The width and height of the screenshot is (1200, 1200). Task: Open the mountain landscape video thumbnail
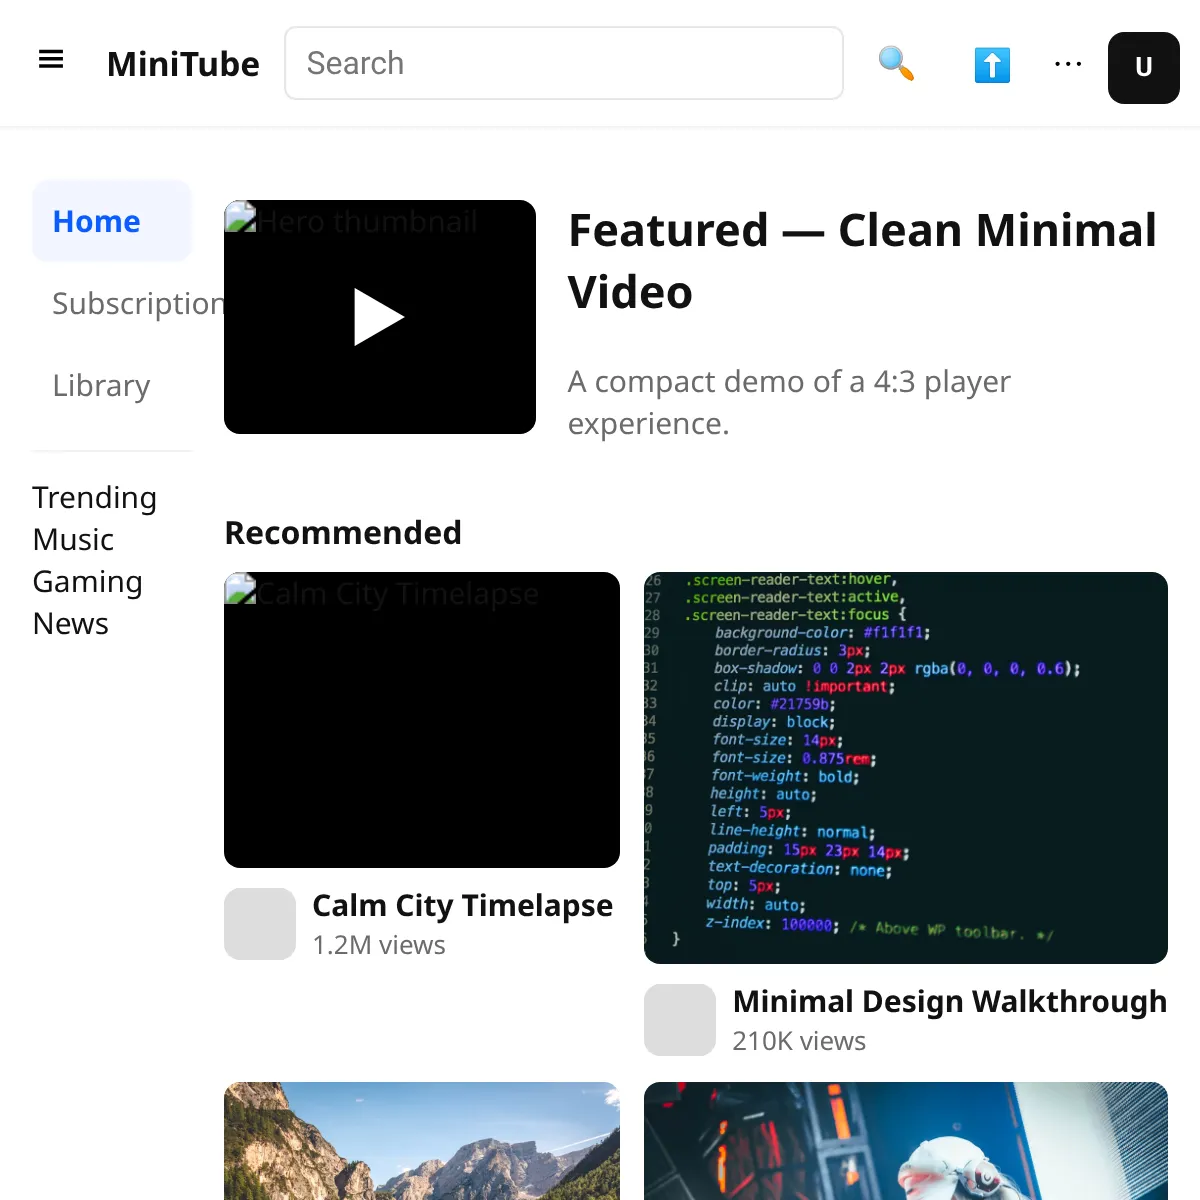pyautogui.click(x=422, y=1141)
